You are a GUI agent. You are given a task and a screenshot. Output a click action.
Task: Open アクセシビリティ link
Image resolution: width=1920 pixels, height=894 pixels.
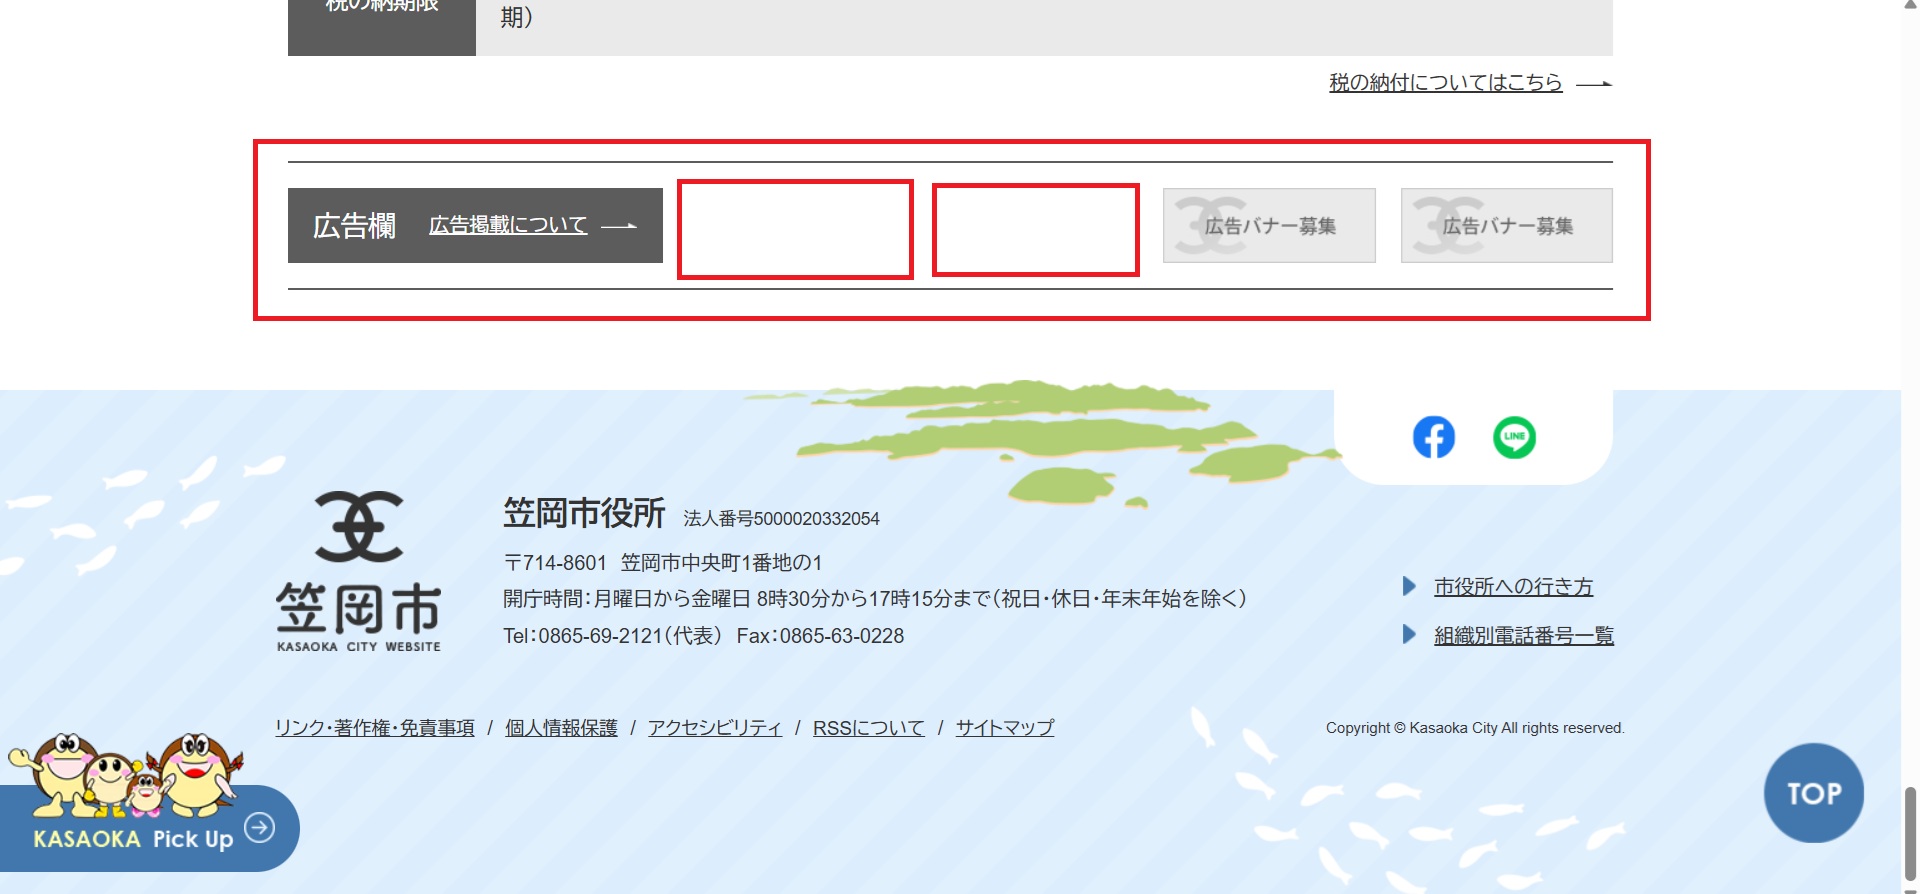pyautogui.click(x=715, y=728)
